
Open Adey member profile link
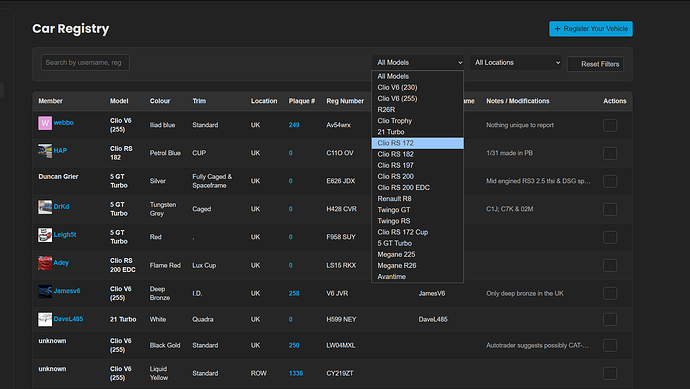(x=61, y=263)
